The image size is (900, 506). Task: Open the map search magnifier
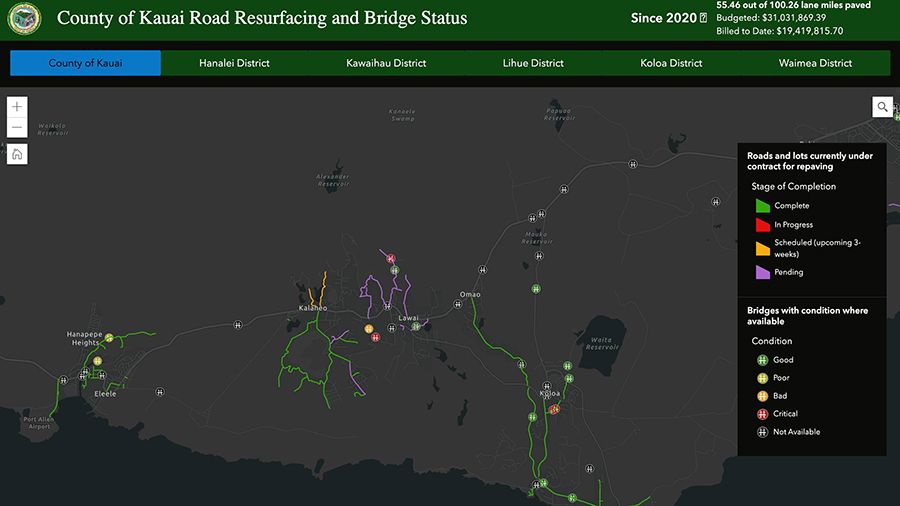point(882,107)
